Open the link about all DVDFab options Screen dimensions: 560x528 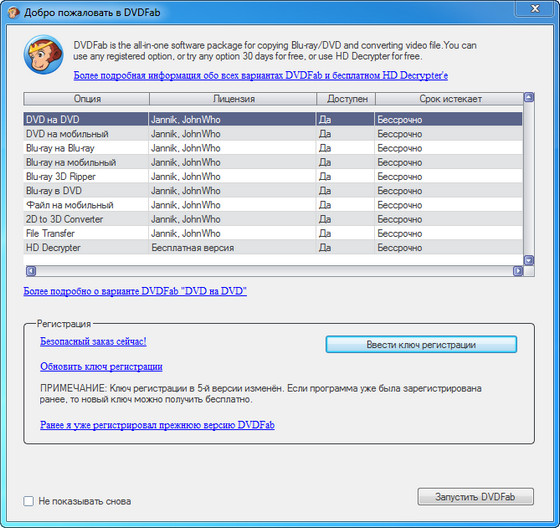[261, 75]
